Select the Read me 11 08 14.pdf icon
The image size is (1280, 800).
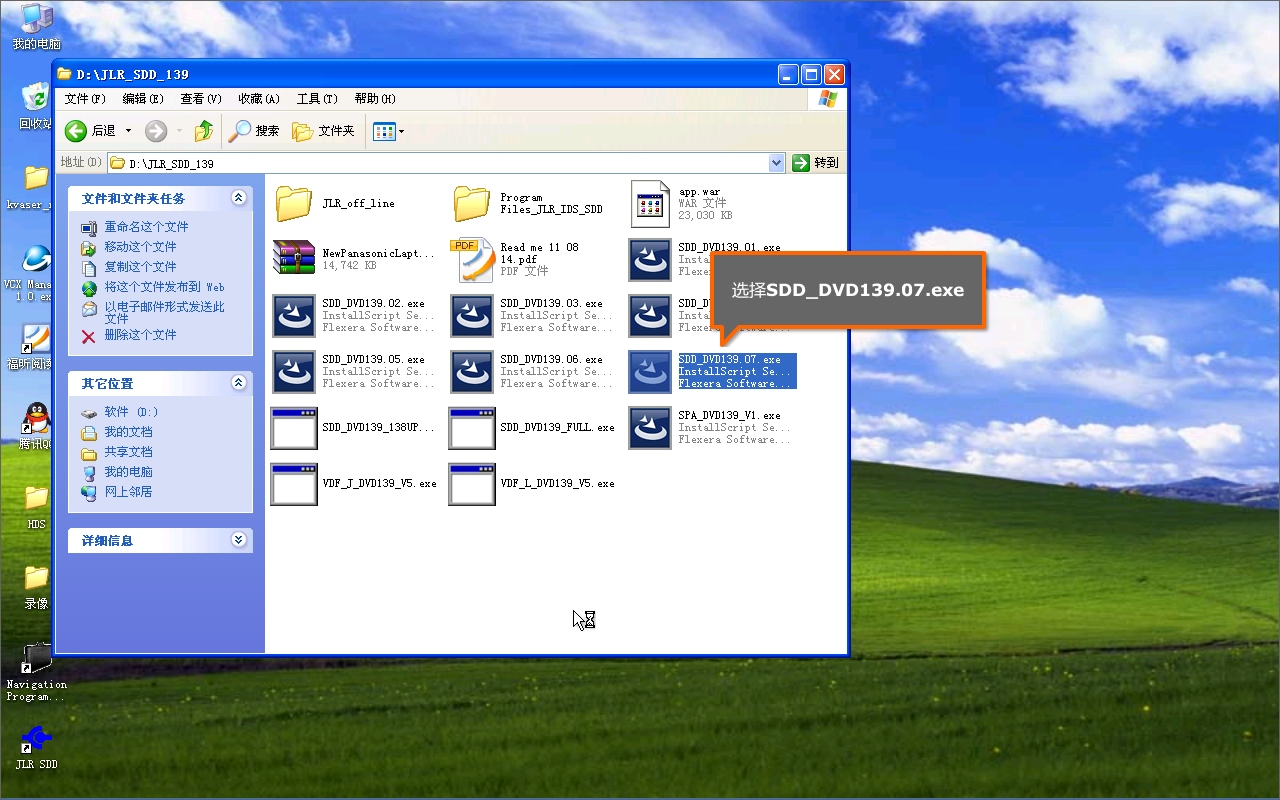point(472,260)
